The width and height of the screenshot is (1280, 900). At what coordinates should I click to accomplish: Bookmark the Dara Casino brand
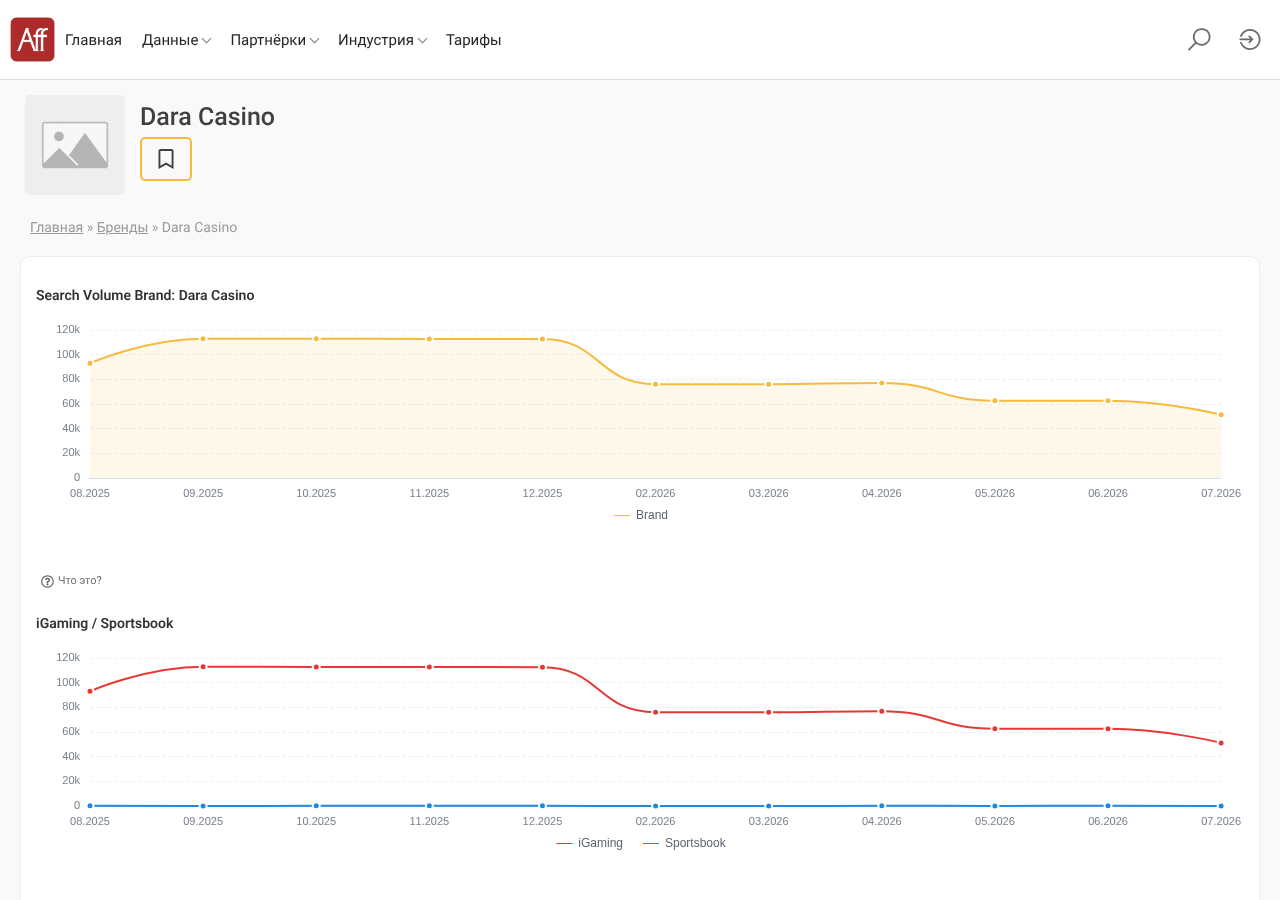[x=166, y=159]
